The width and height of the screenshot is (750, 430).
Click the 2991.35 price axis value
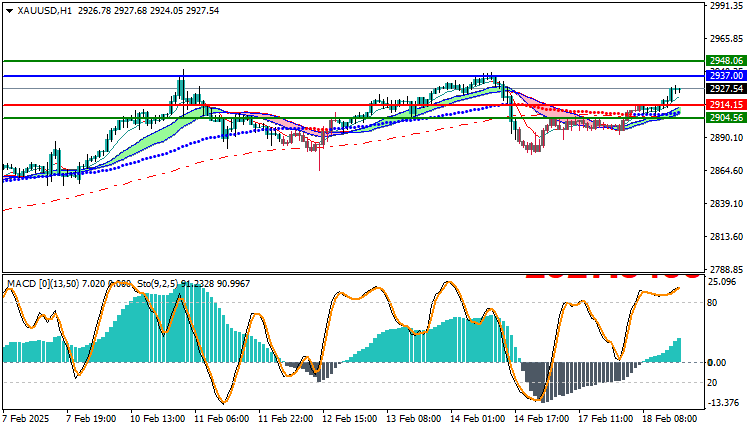pos(727,6)
